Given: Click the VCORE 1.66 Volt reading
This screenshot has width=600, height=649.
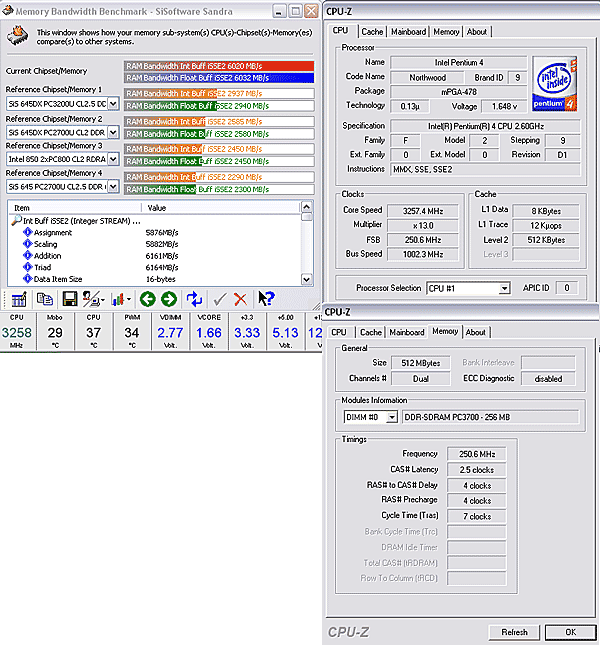Looking at the screenshot, I should tap(209, 331).
